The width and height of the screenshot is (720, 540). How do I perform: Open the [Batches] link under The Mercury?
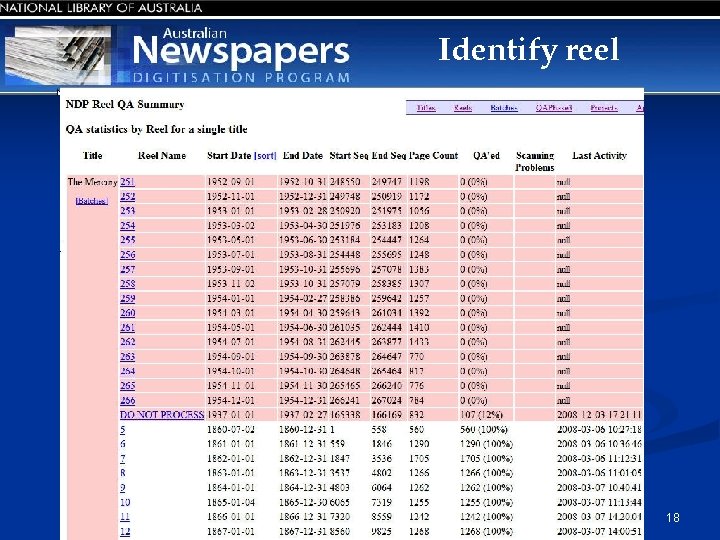[92, 201]
